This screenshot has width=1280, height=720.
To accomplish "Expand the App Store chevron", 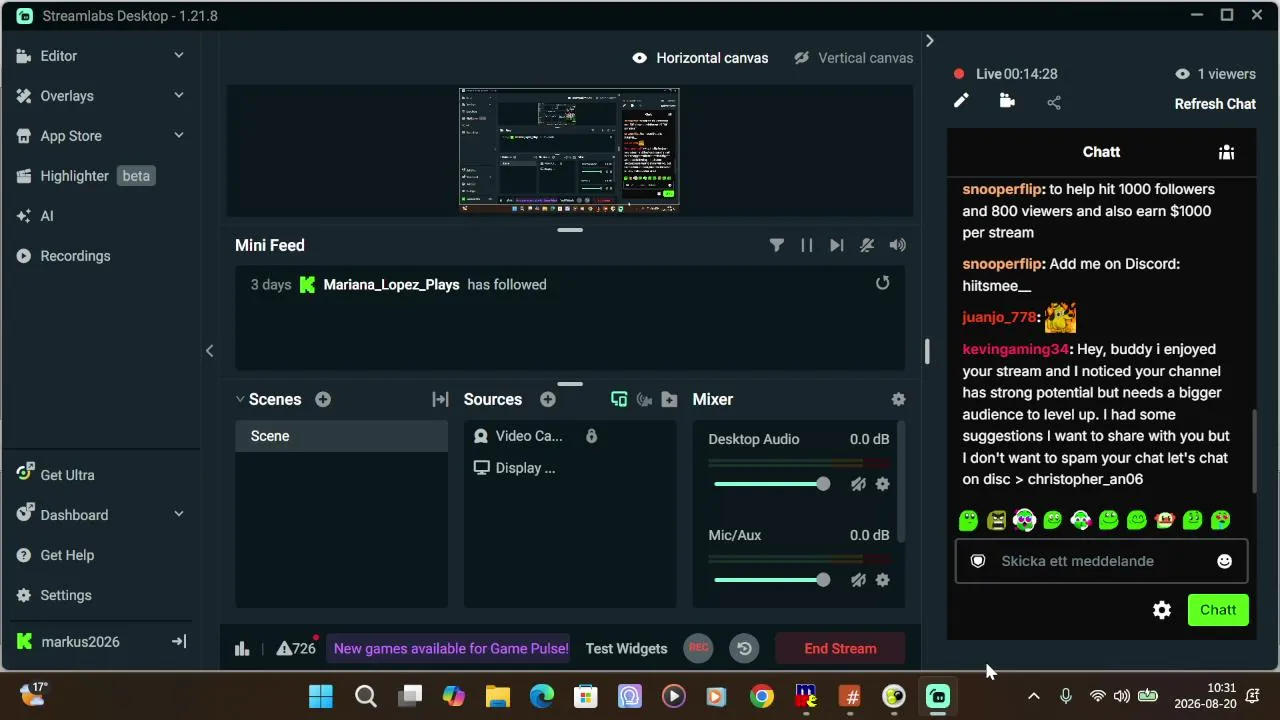I will pos(179,136).
